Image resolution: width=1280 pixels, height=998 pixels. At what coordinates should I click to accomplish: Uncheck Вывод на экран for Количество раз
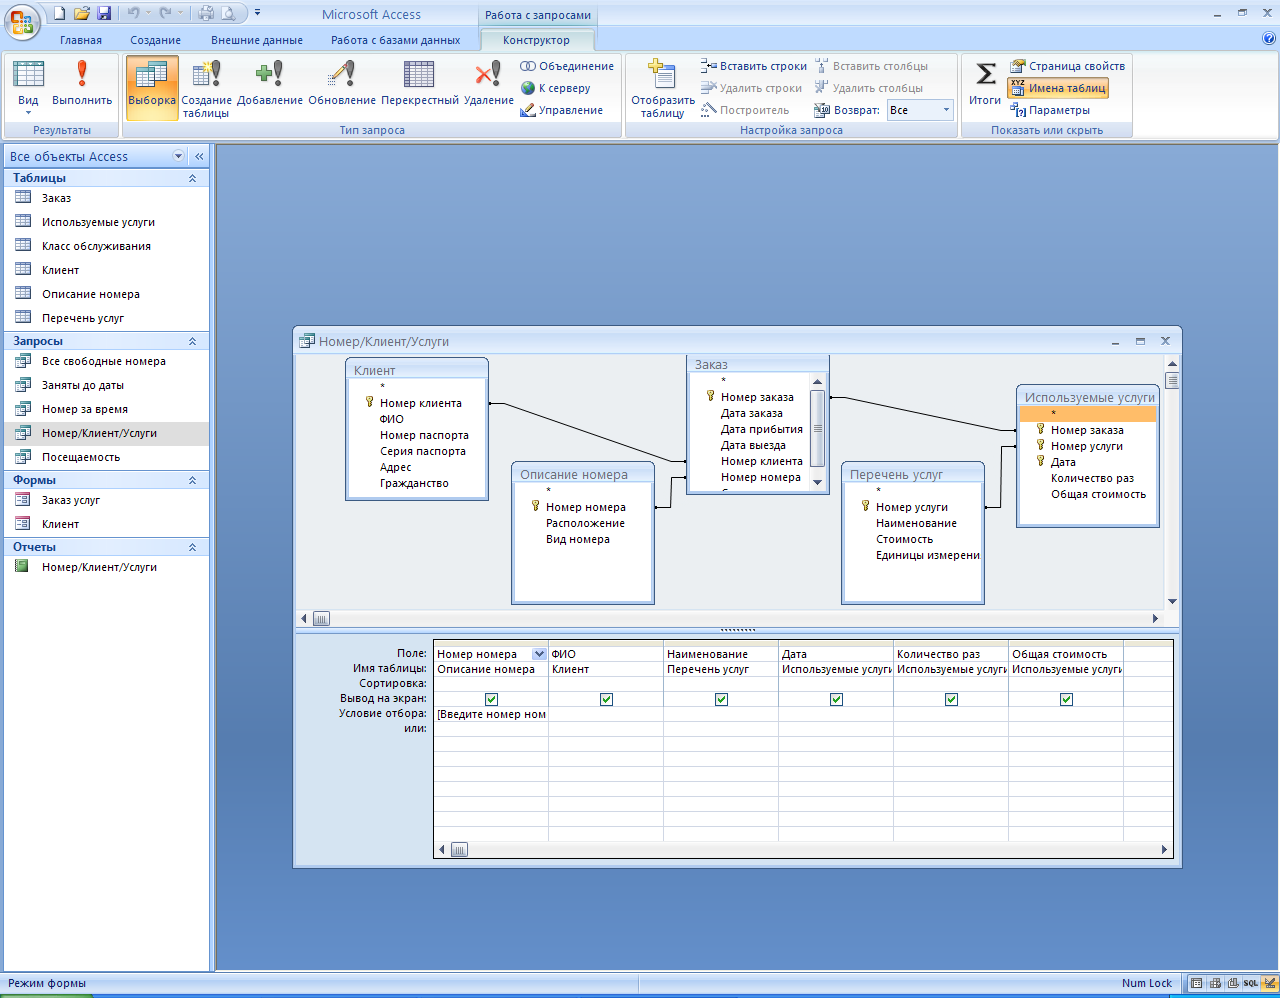click(951, 699)
